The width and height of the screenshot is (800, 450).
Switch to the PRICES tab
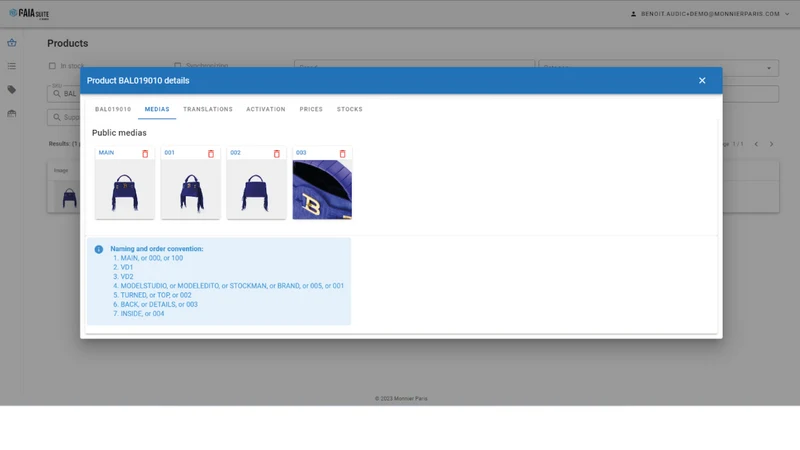coord(311,109)
